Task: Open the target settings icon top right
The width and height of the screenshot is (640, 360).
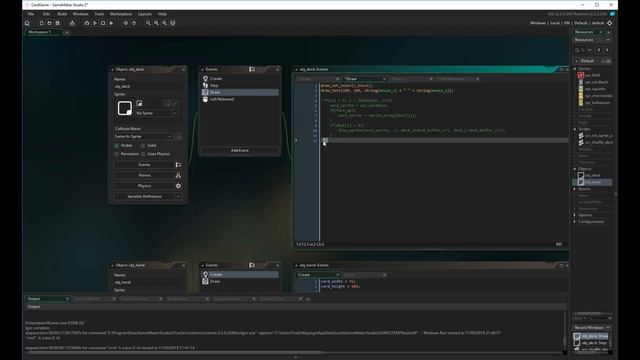Action: tap(609, 23)
